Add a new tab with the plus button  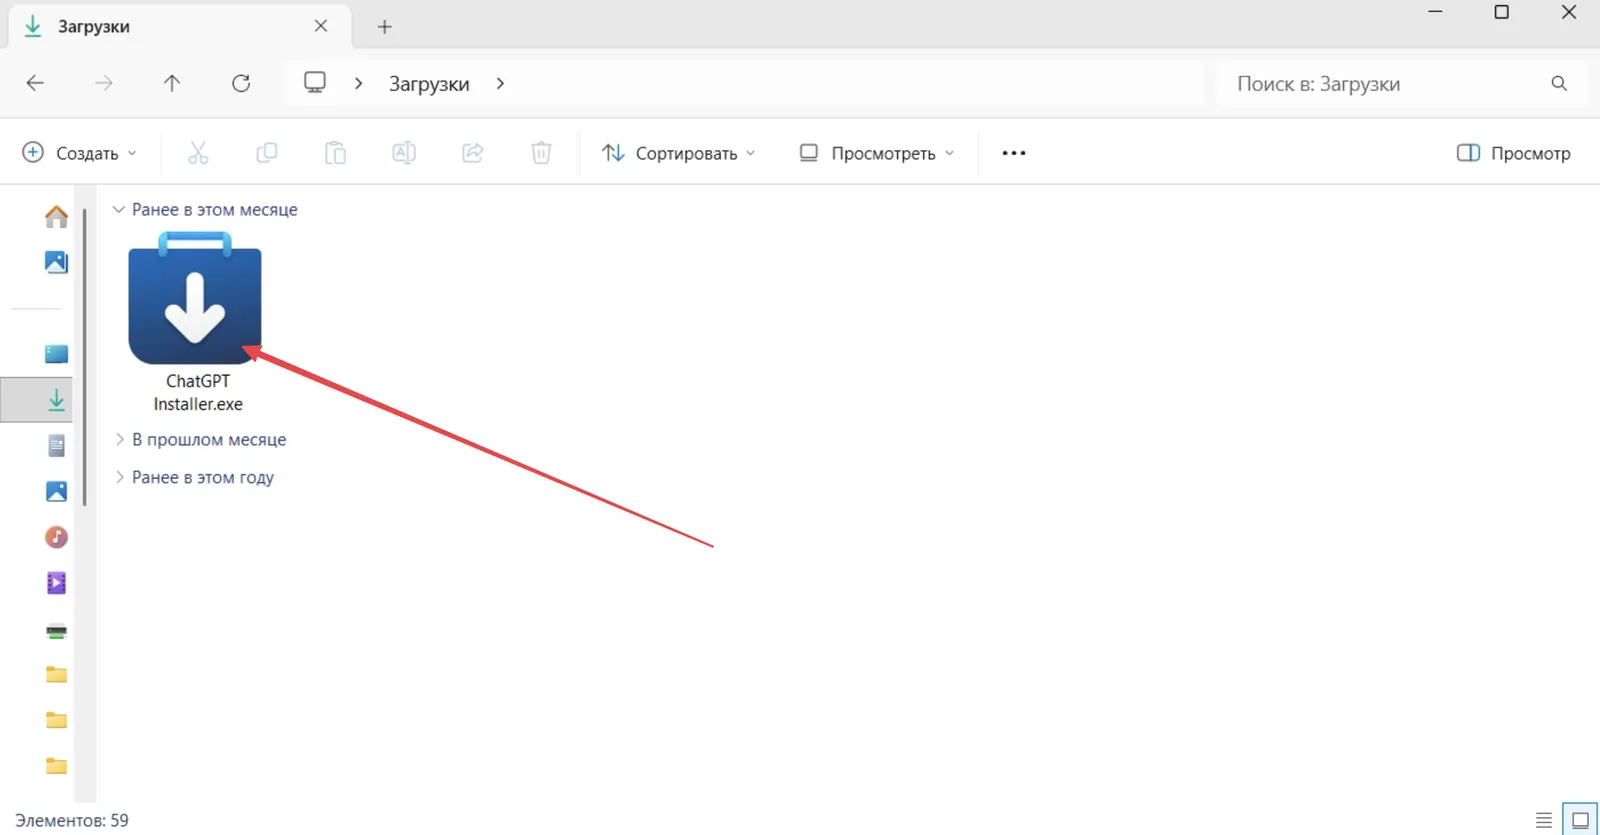(385, 27)
